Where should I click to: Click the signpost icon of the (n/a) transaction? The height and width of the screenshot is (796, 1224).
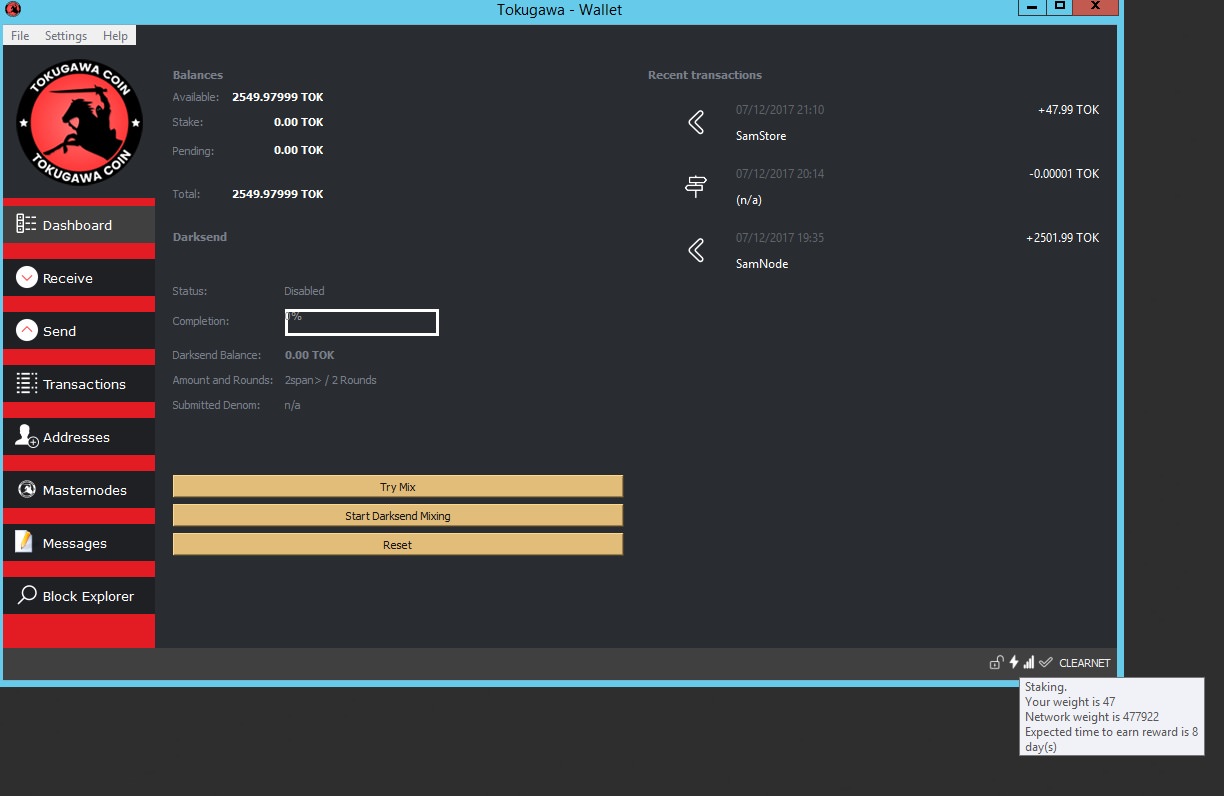click(x=696, y=186)
